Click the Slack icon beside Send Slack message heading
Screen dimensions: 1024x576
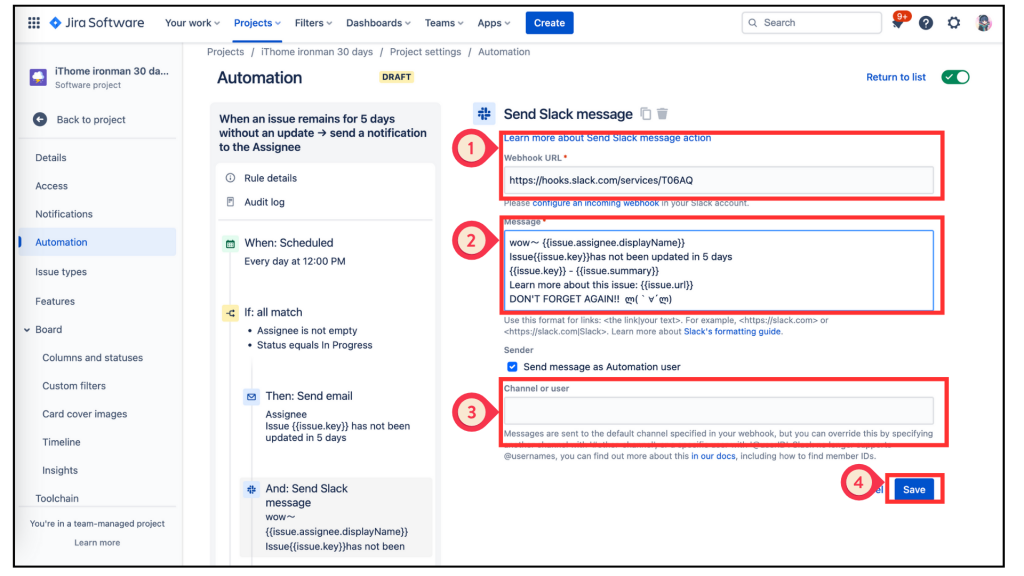484,114
